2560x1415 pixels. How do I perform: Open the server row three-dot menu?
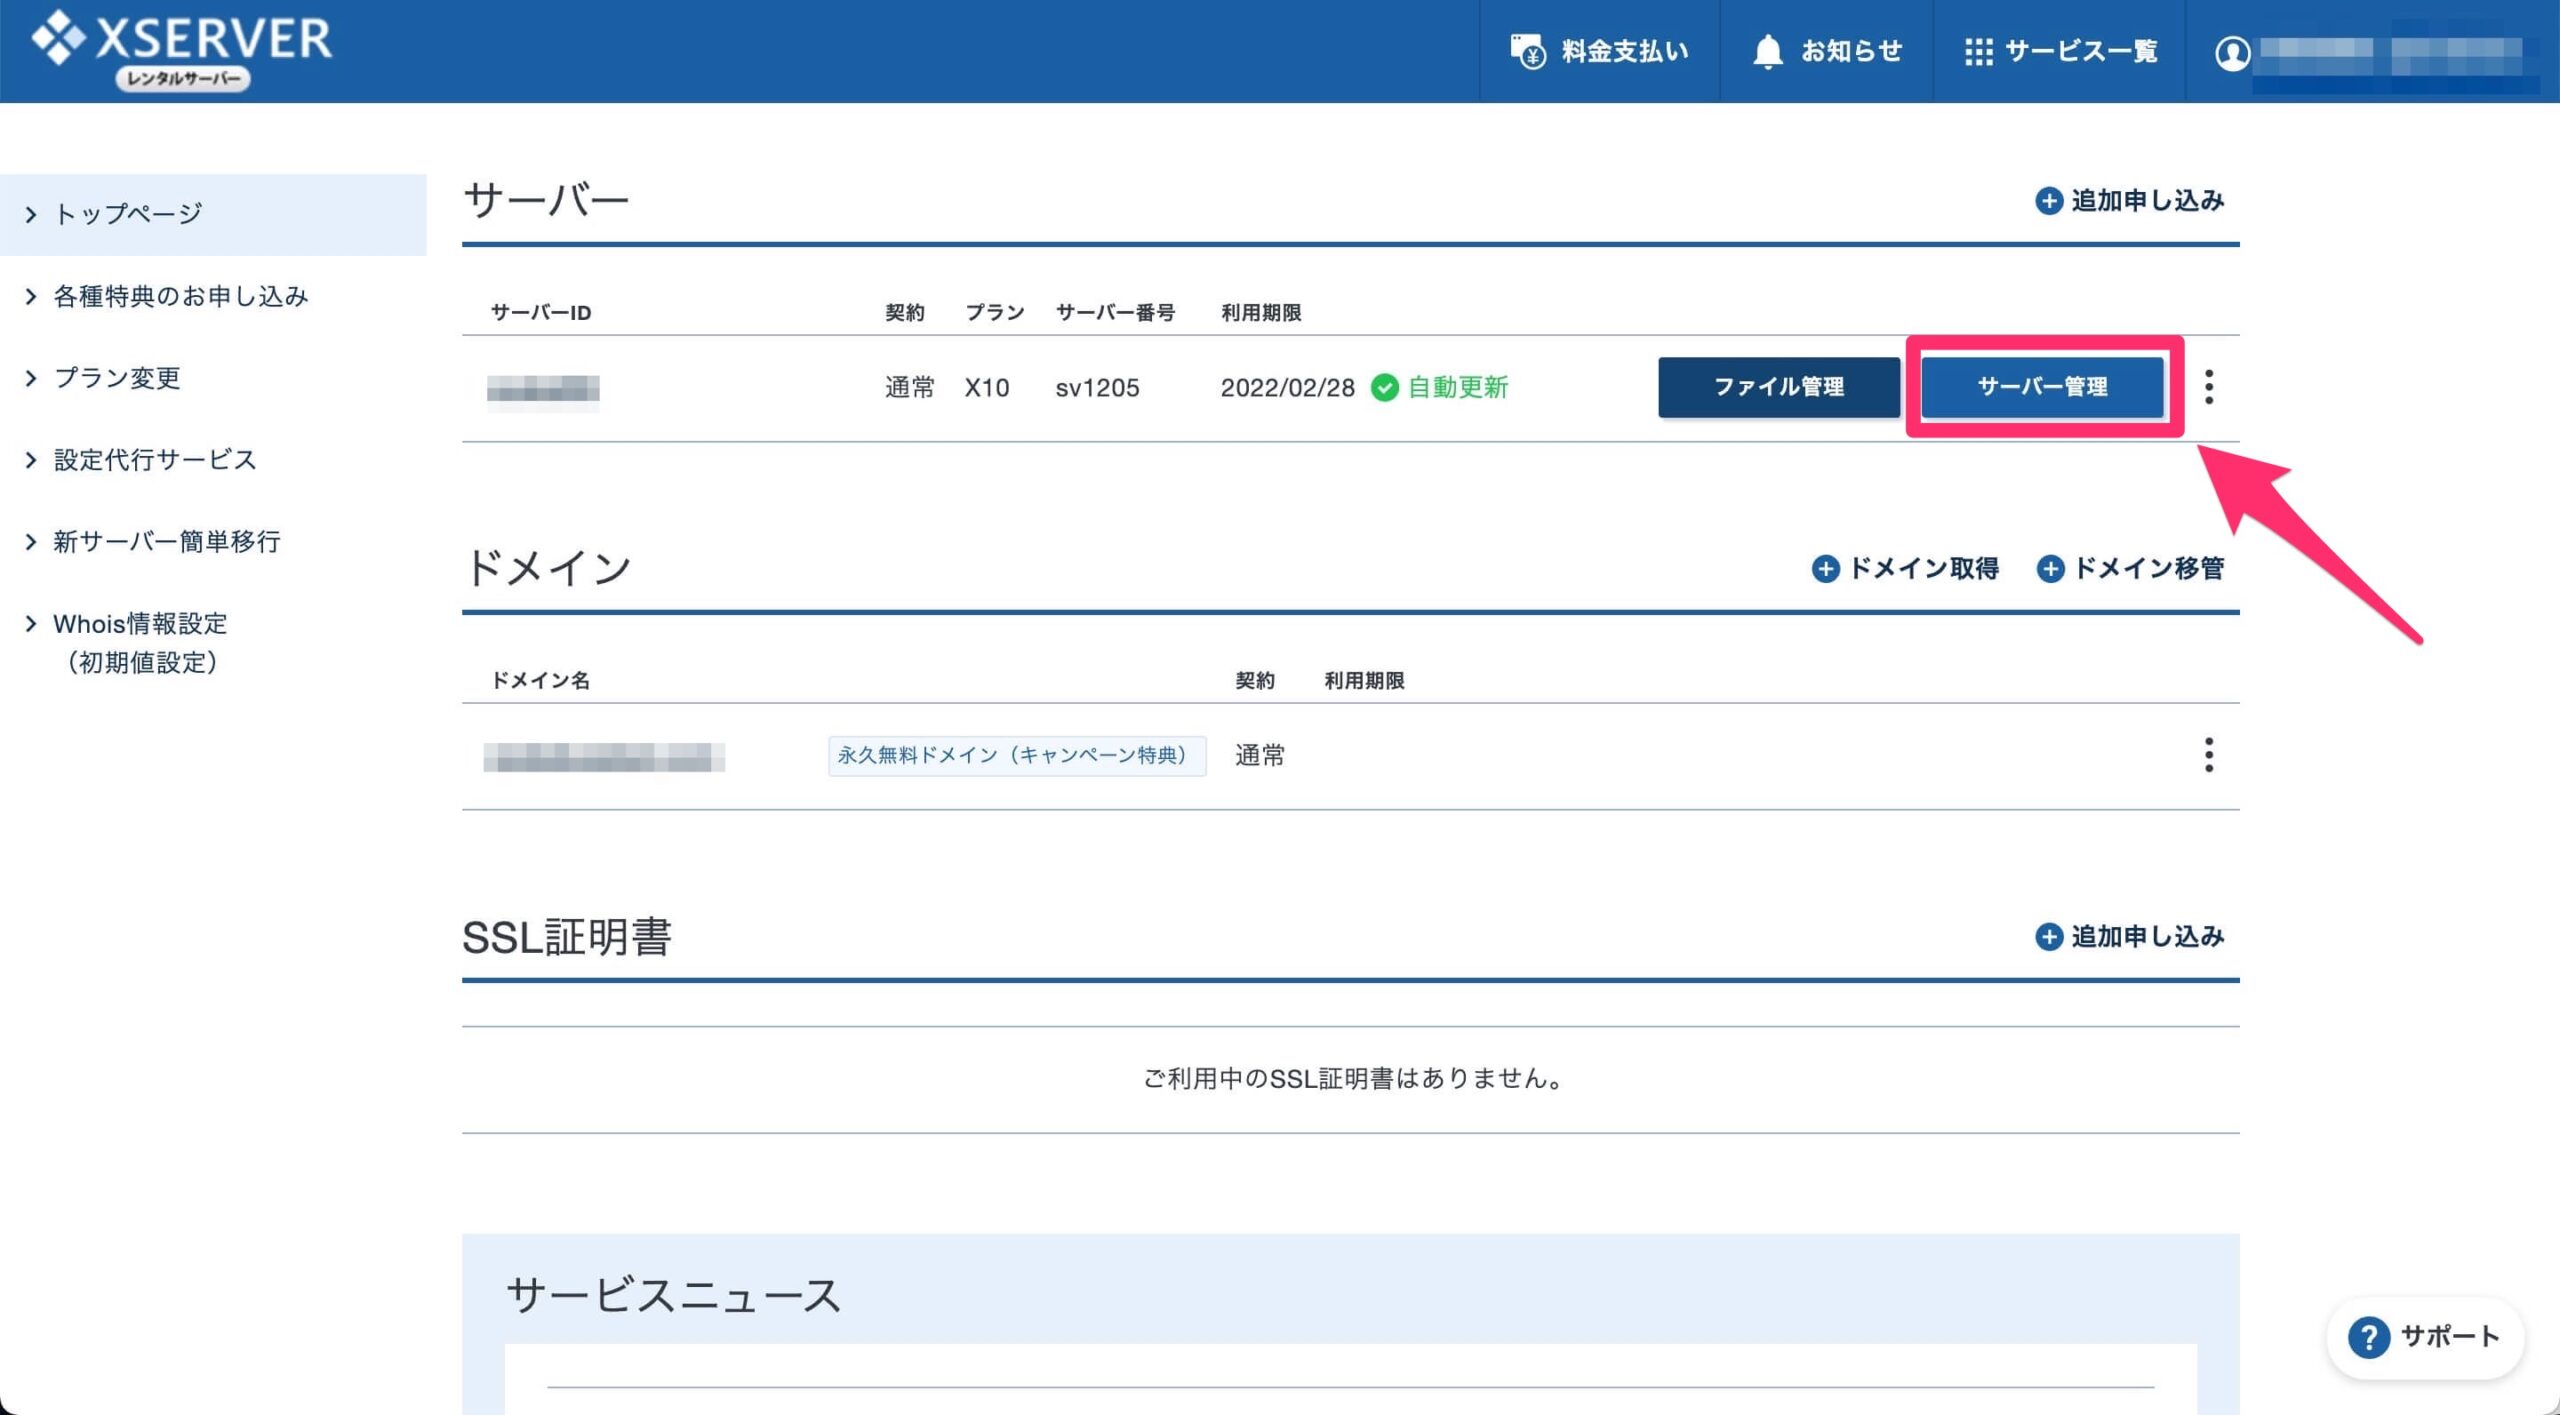click(2209, 387)
